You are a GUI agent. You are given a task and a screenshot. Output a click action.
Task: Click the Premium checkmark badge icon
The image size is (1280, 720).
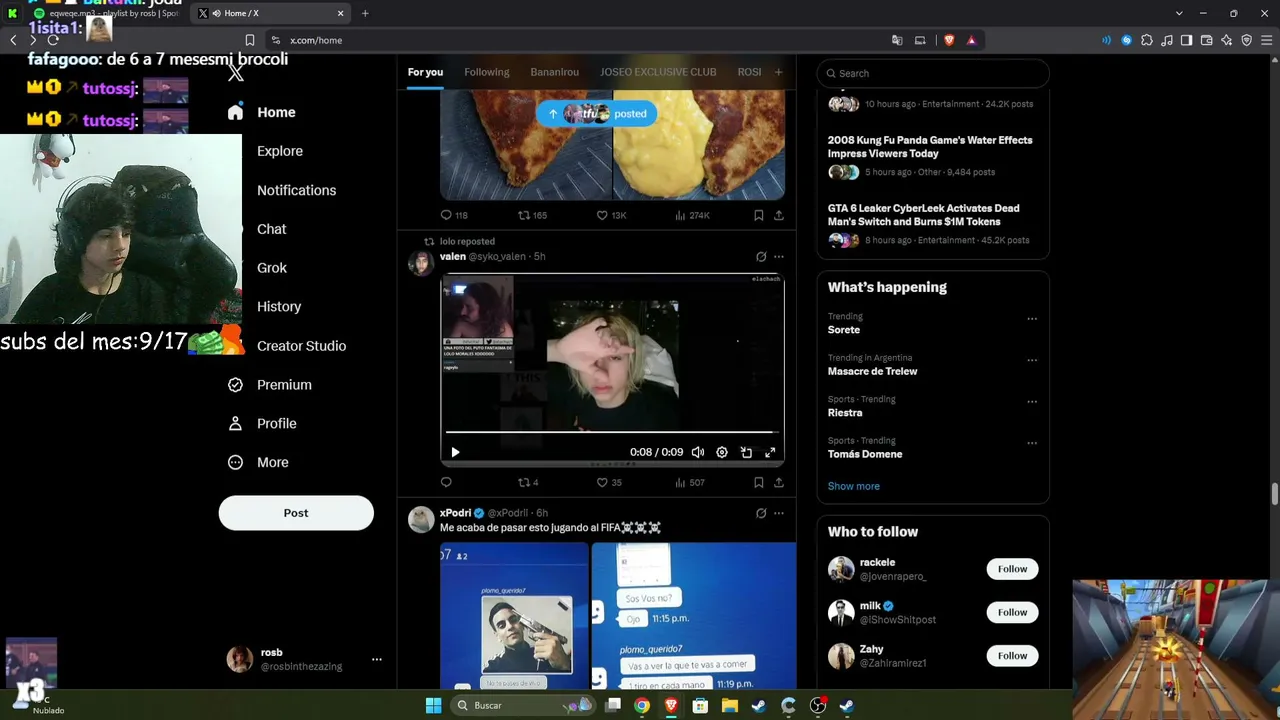point(235,385)
